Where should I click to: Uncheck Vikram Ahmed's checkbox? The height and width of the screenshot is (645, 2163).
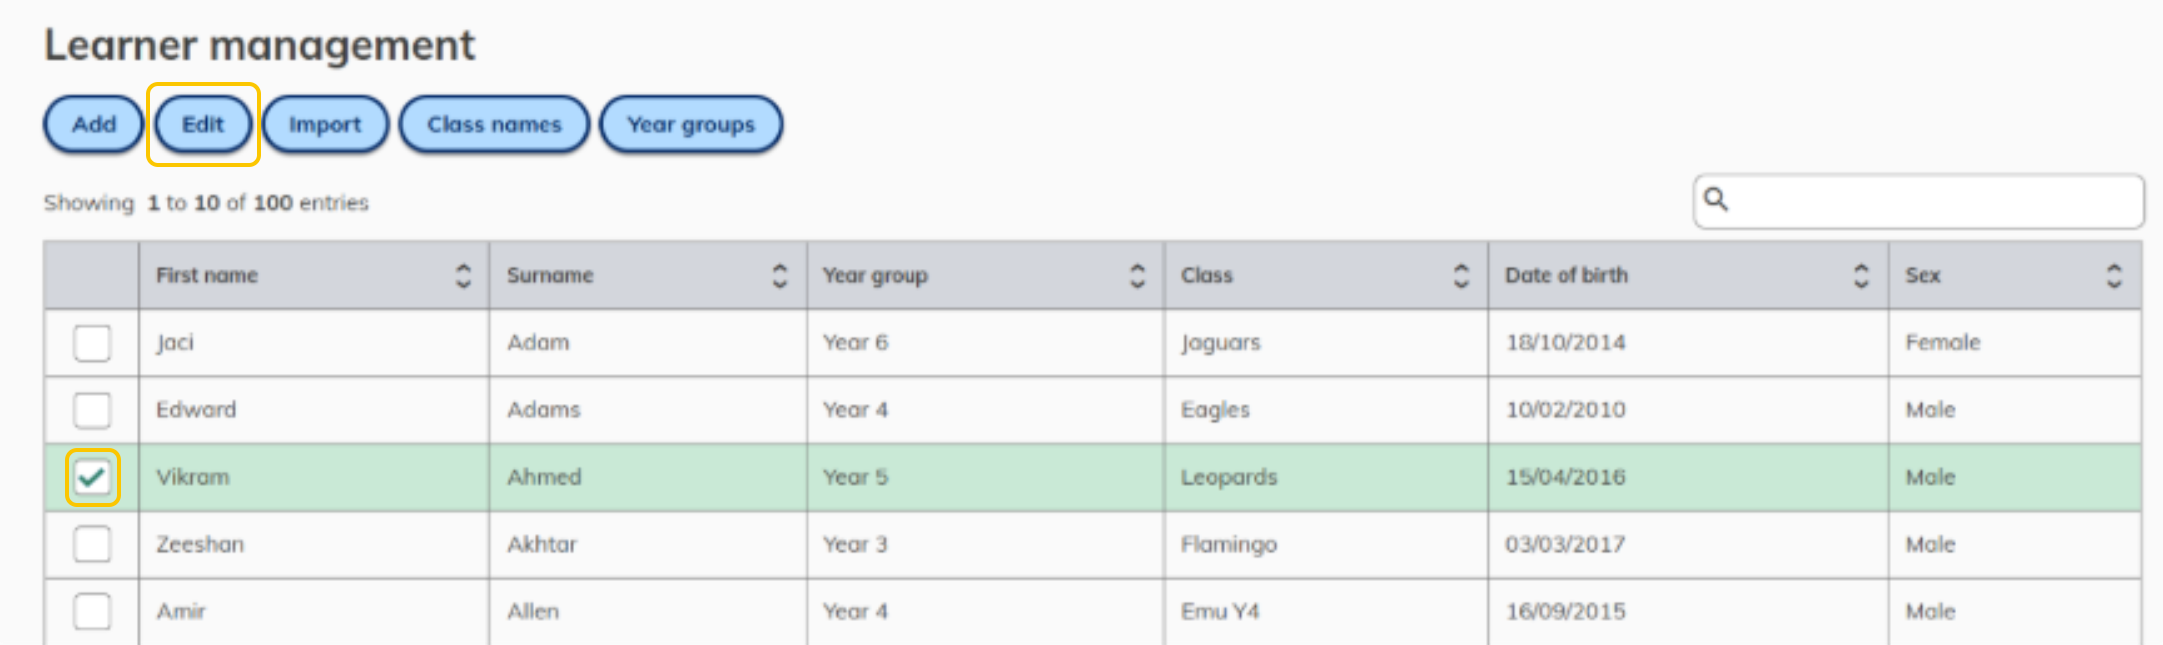pyautogui.click(x=92, y=477)
